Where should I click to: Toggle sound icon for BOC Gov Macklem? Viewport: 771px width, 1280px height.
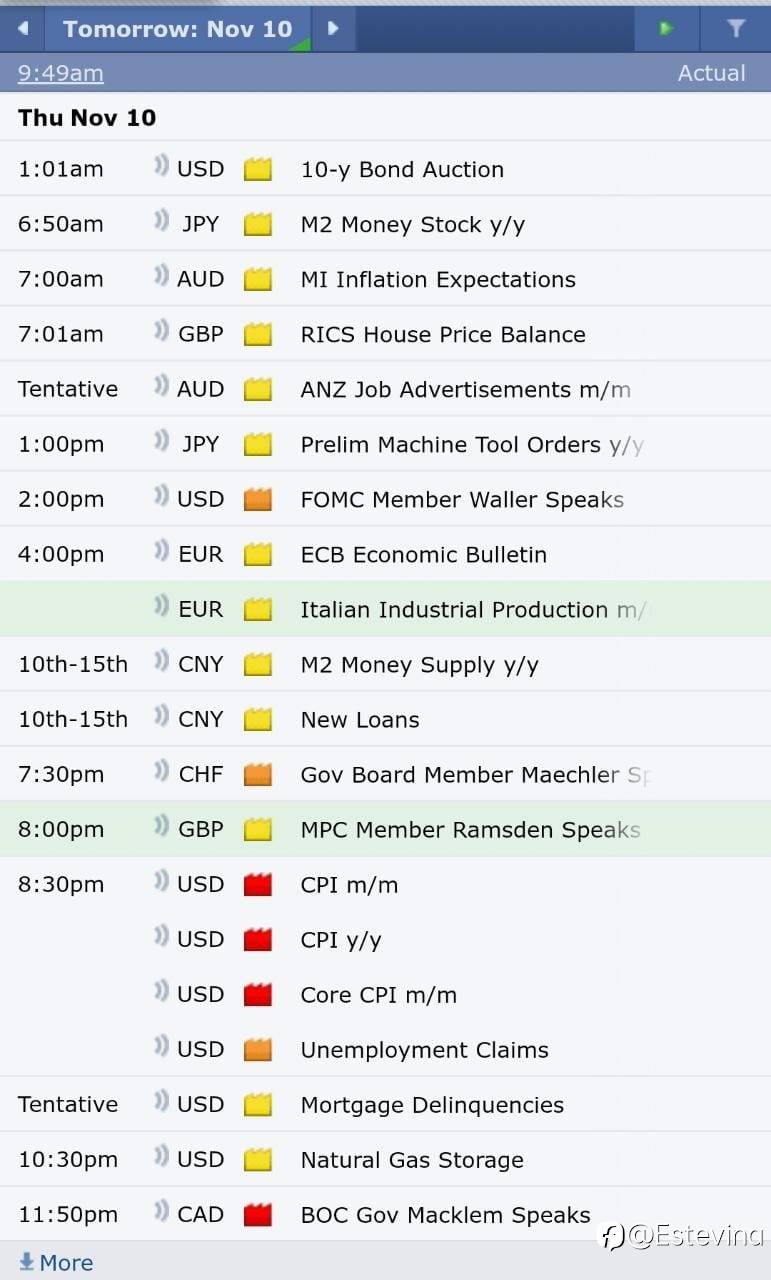coord(161,1212)
